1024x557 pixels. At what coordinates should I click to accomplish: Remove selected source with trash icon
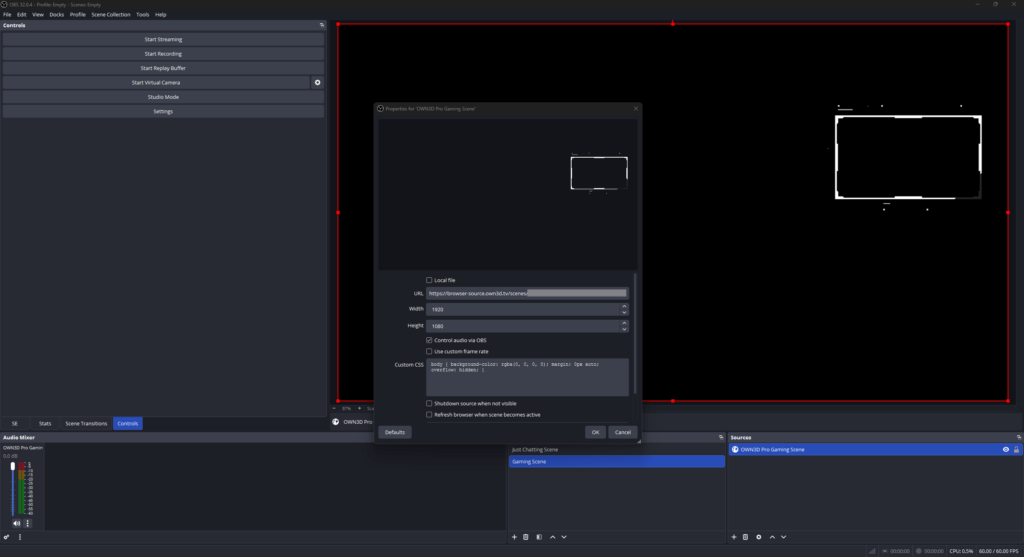[x=746, y=537]
